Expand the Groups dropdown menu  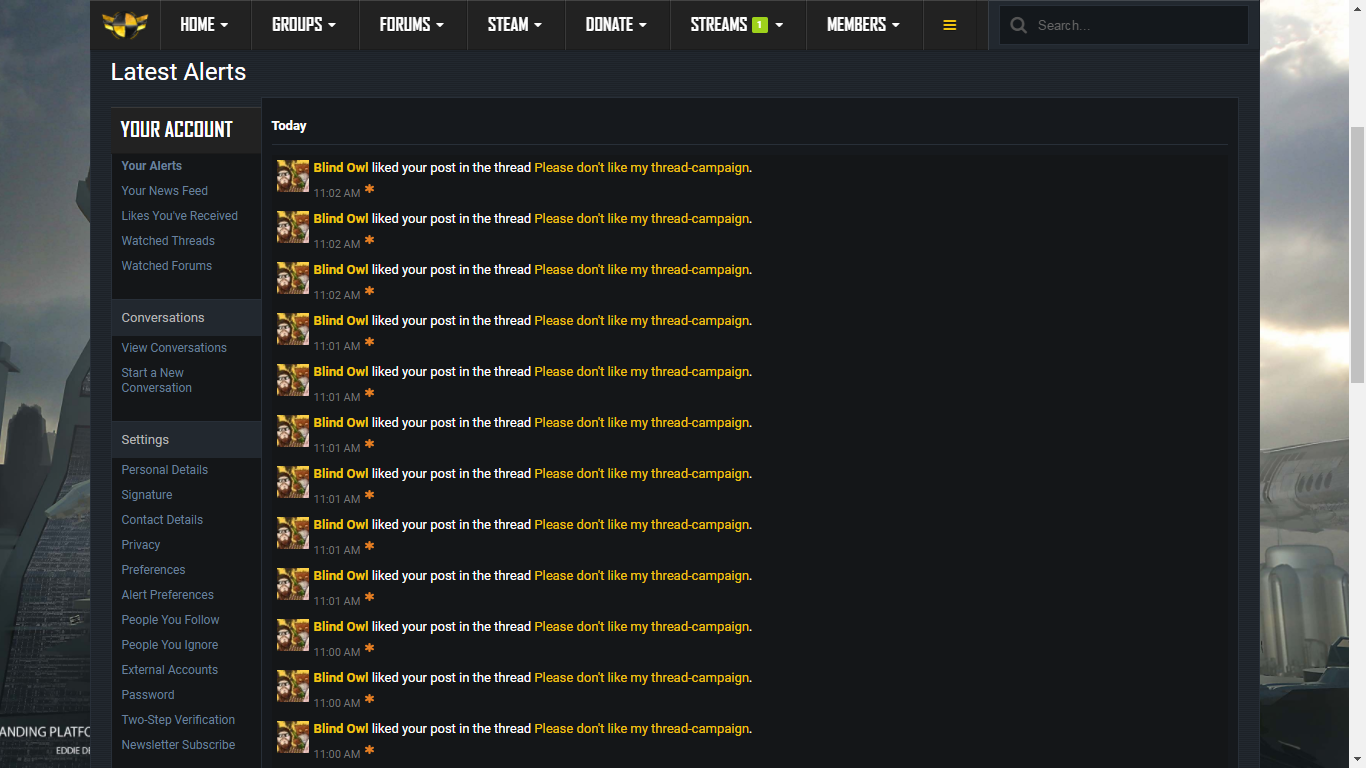[304, 25]
